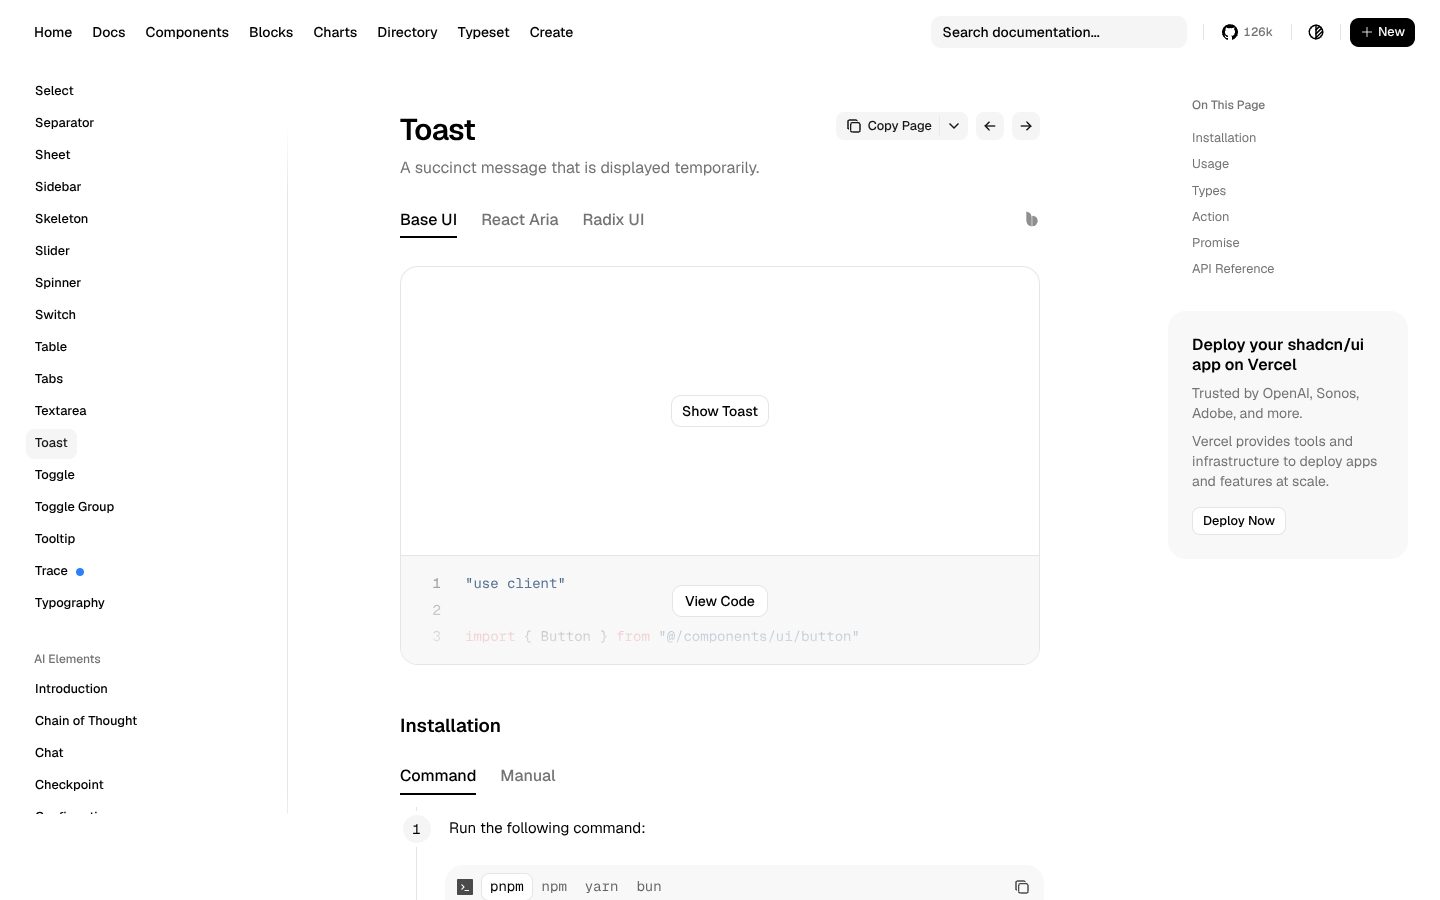Jump to Usage section link
The height and width of the screenshot is (900, 1440).
(1210, 164)
